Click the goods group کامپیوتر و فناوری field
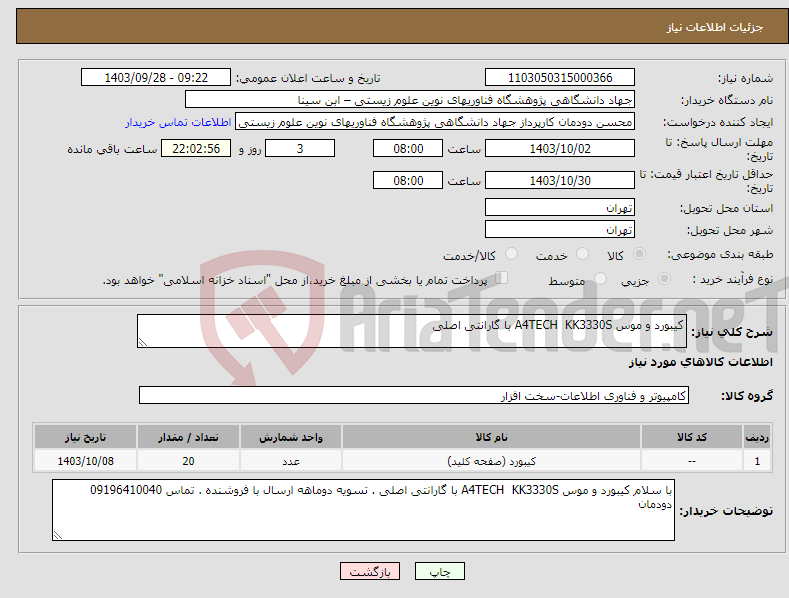789x598 pixels. click(414, 396)
